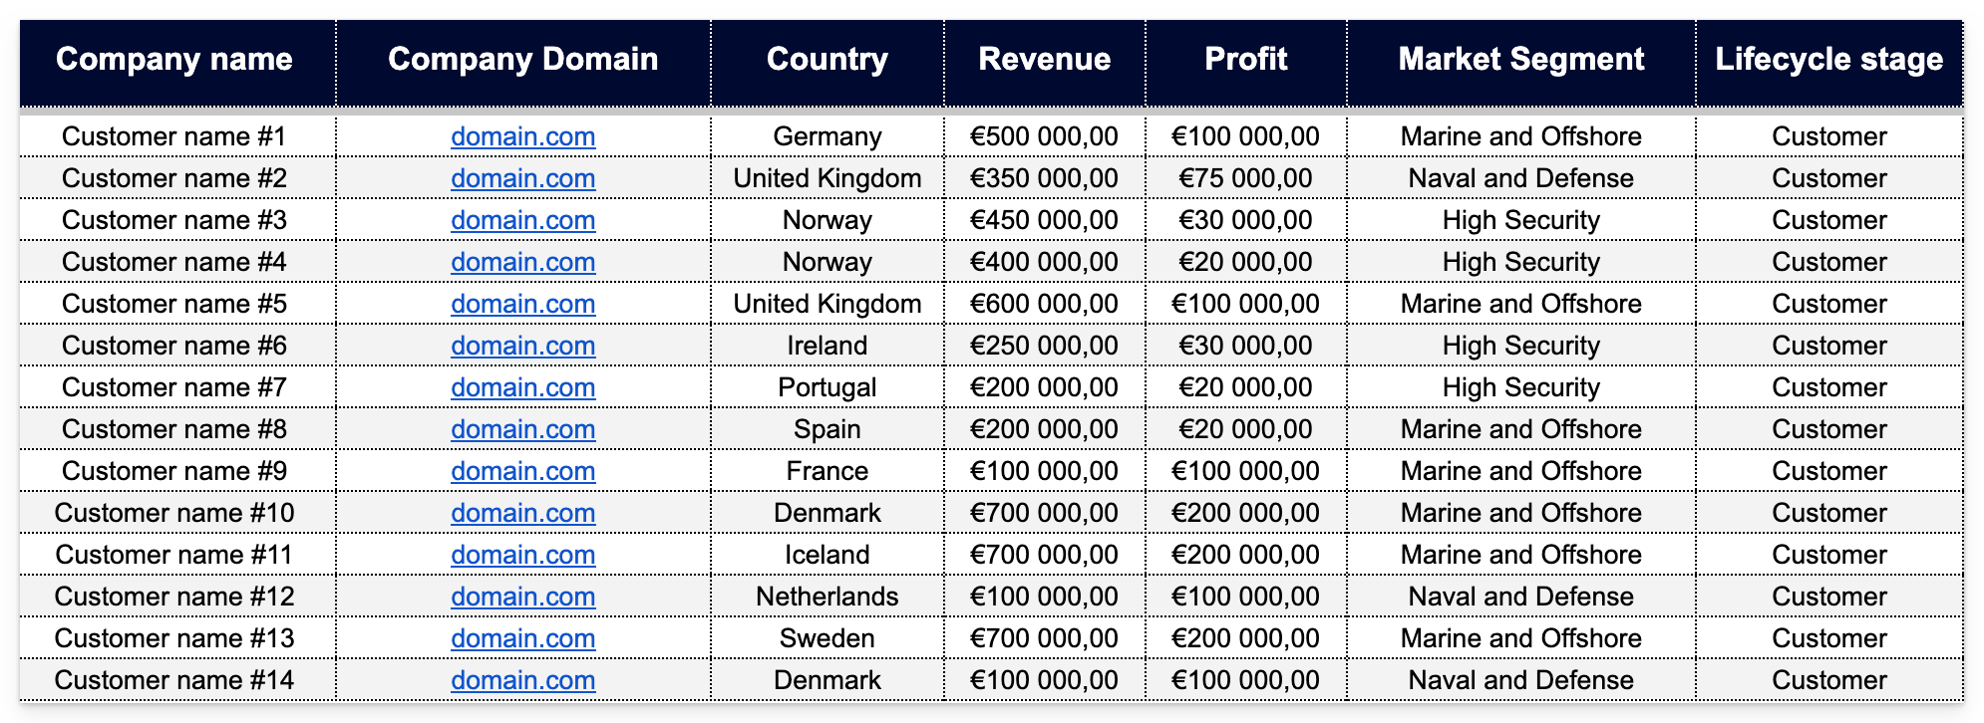Select the Company Domain column header
The height and width of the screenshot is (723, 1984).
pos(523,60)
